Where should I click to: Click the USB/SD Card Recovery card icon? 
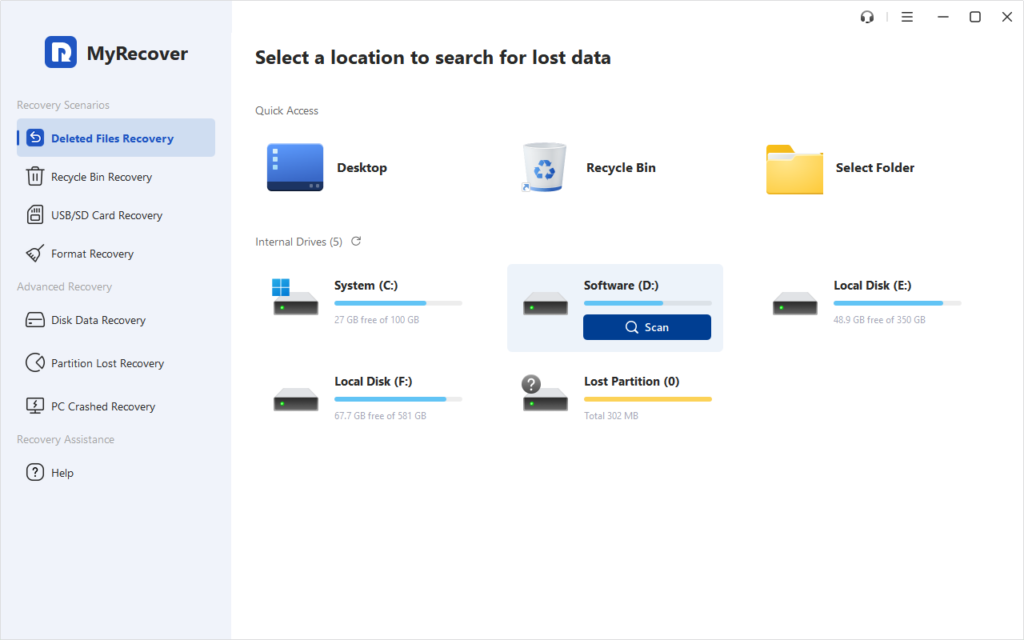[x=35, y=215]
